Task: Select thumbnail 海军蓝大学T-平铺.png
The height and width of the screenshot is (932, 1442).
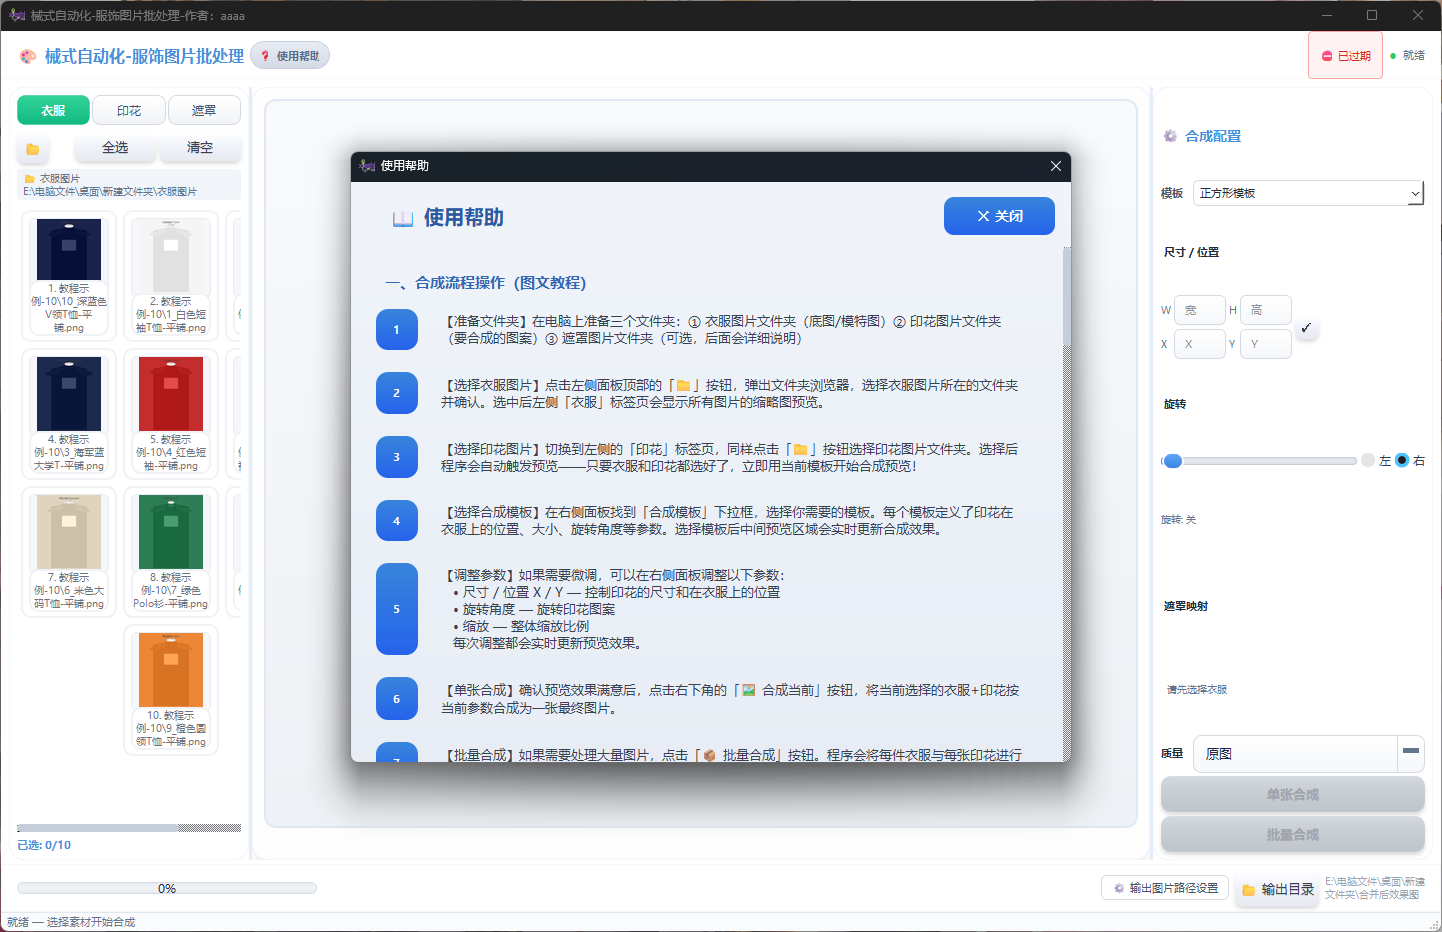Action: pyautogui.click(x=69, y=413)
